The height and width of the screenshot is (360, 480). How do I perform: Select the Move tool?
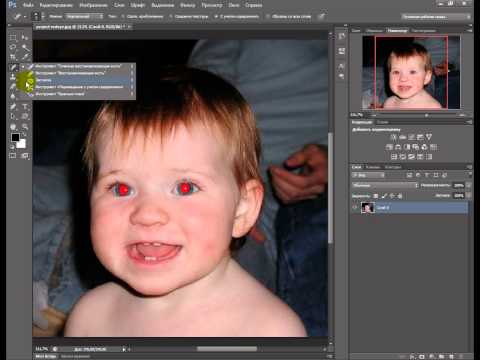[x=25, y=37]
